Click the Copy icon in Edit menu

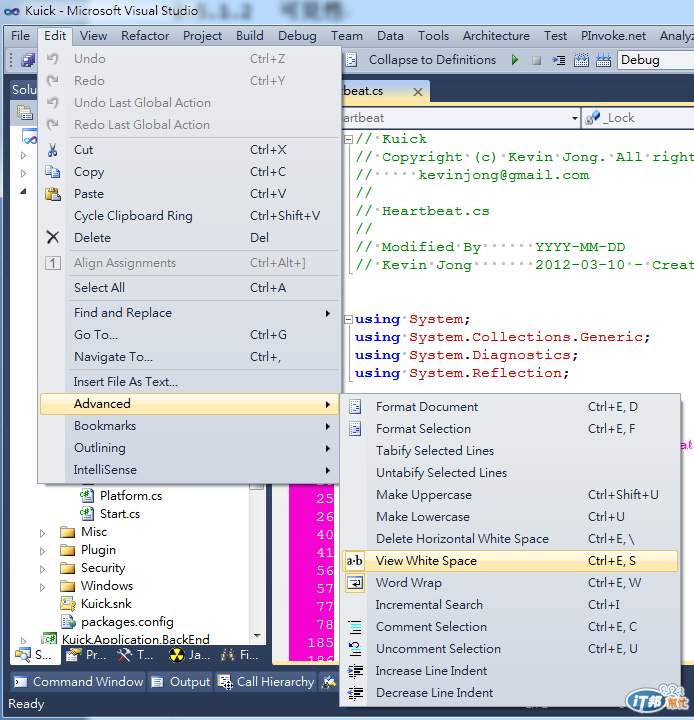click(52, 172)
